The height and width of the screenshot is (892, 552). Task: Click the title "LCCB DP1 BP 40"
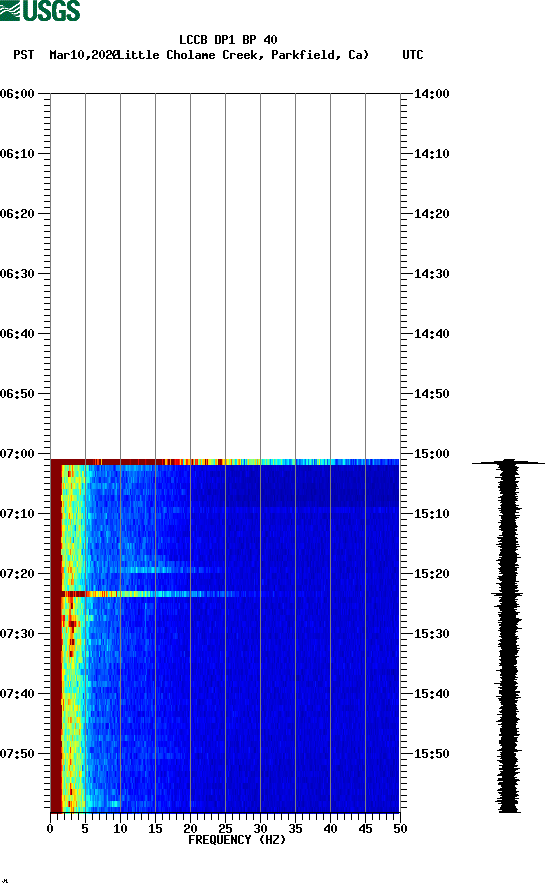(228, 40)
